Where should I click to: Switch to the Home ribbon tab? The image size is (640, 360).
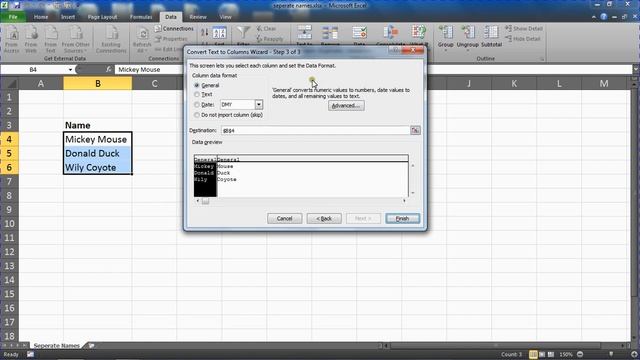pyautogui.click(x=41, y=17)
